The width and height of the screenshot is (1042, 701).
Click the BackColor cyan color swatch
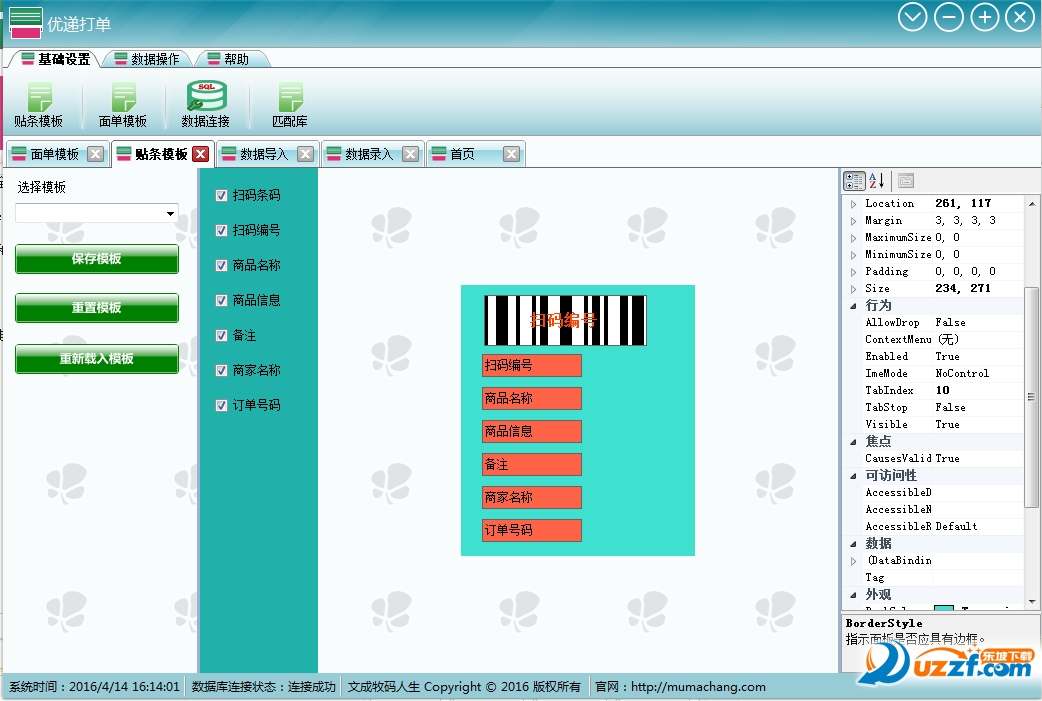click(x=944, y=607)
